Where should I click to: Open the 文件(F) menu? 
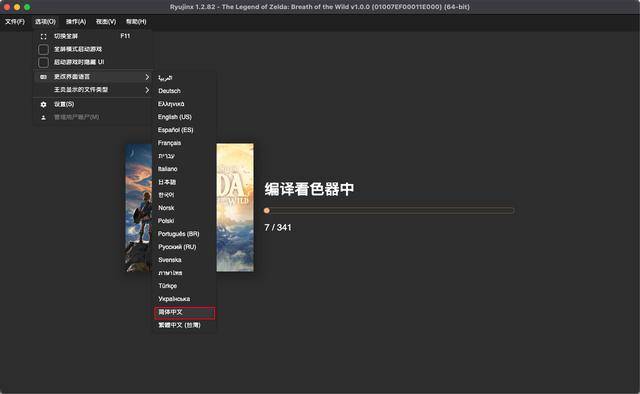(15, 22)
